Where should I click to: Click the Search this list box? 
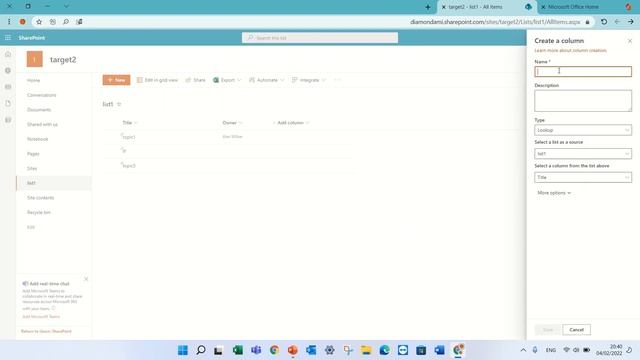point(320,38)
